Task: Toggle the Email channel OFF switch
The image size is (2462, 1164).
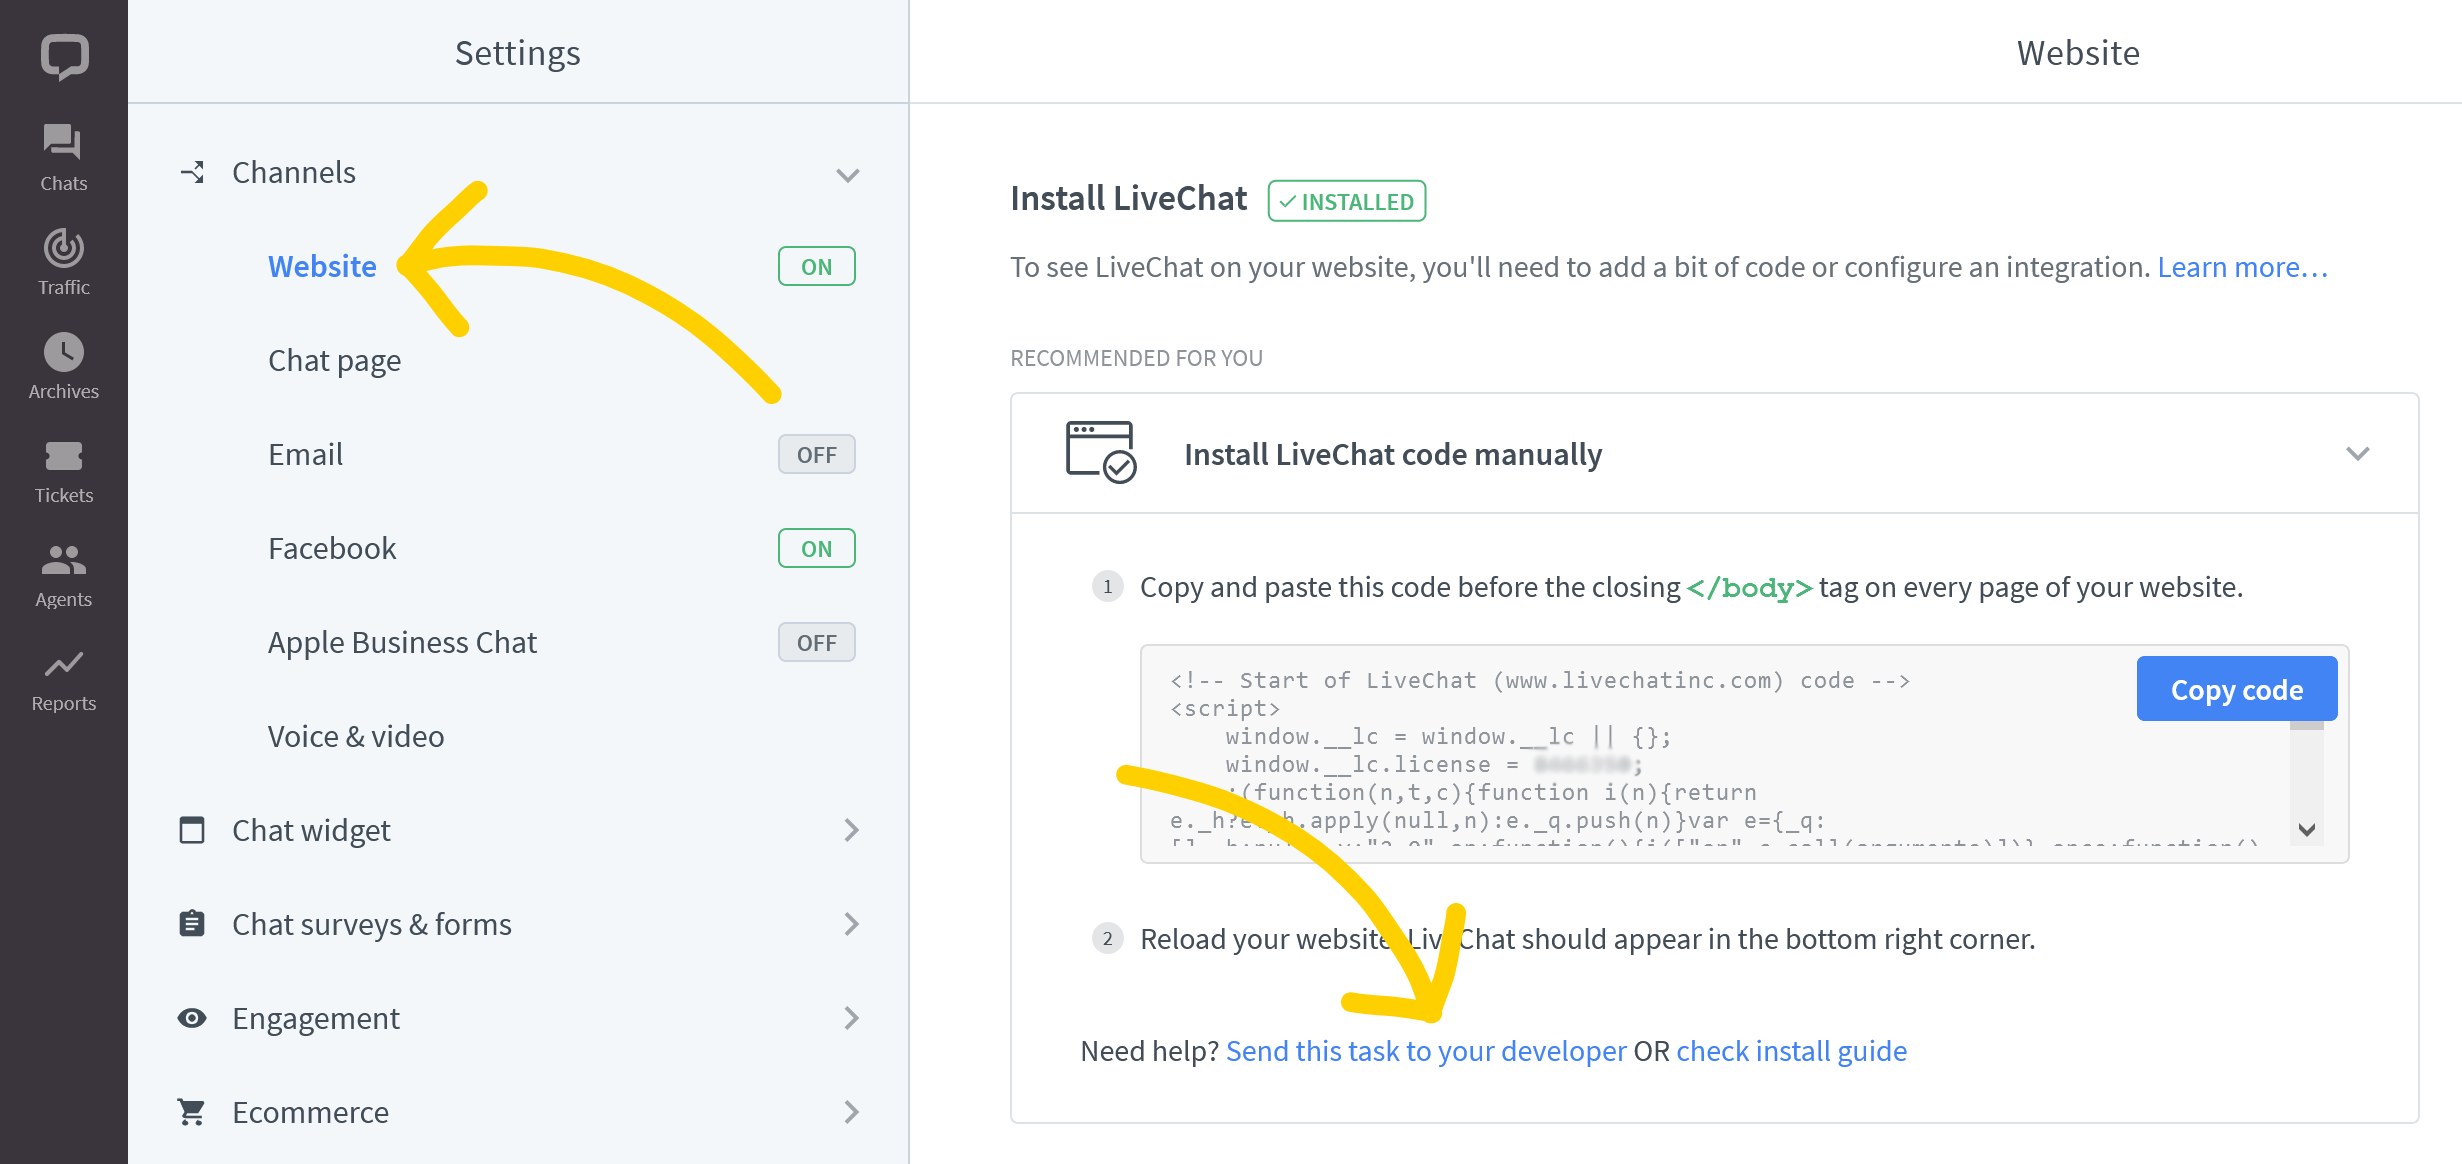Action: 815,454
